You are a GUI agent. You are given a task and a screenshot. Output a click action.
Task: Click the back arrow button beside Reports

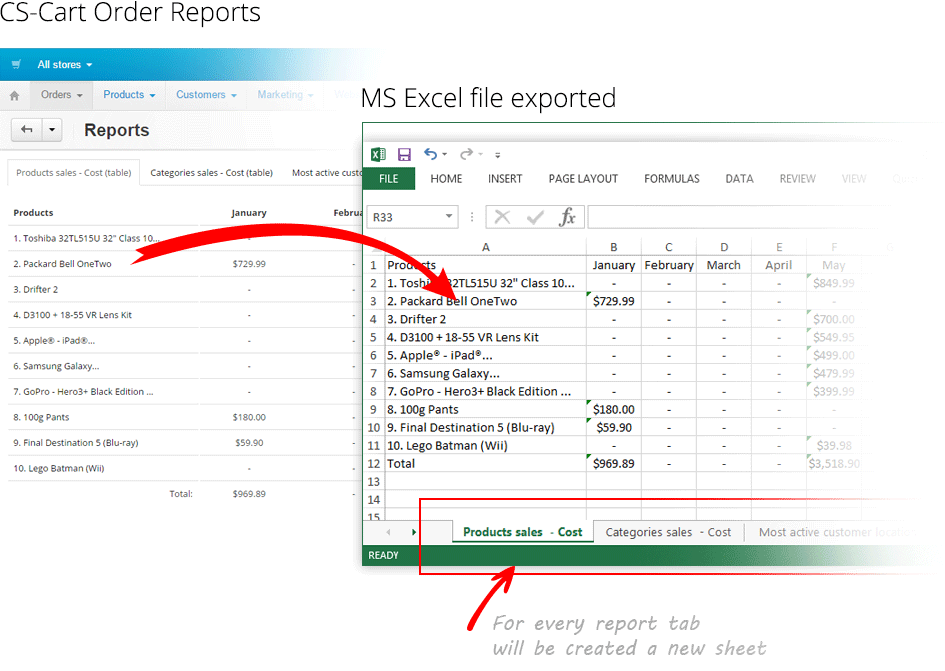[26, 129]
